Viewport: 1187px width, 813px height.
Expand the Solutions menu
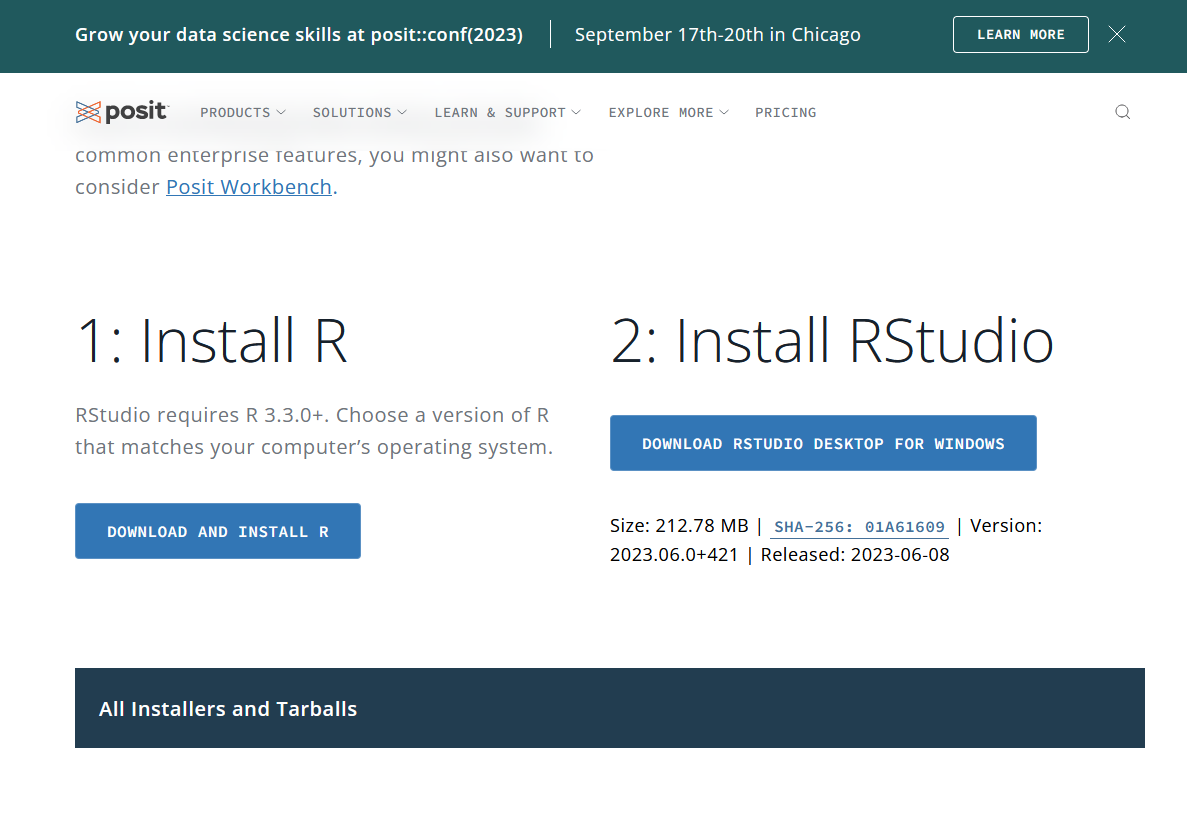click(x=360, y=113)
